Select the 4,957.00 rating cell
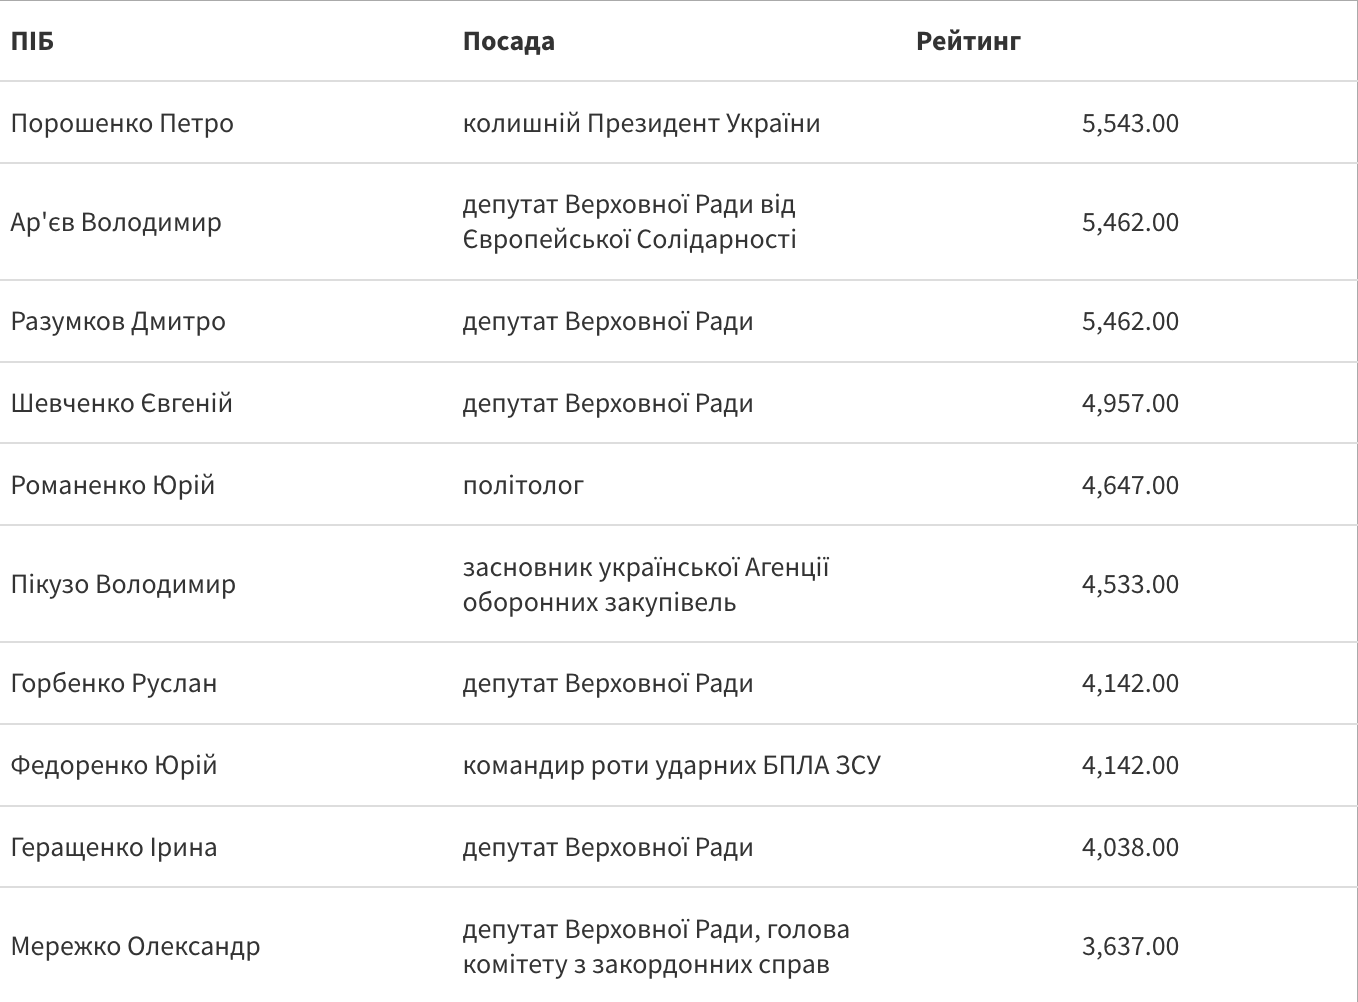Image resolution: width=1358 pixels, height=1002 pixels. 1130,403
